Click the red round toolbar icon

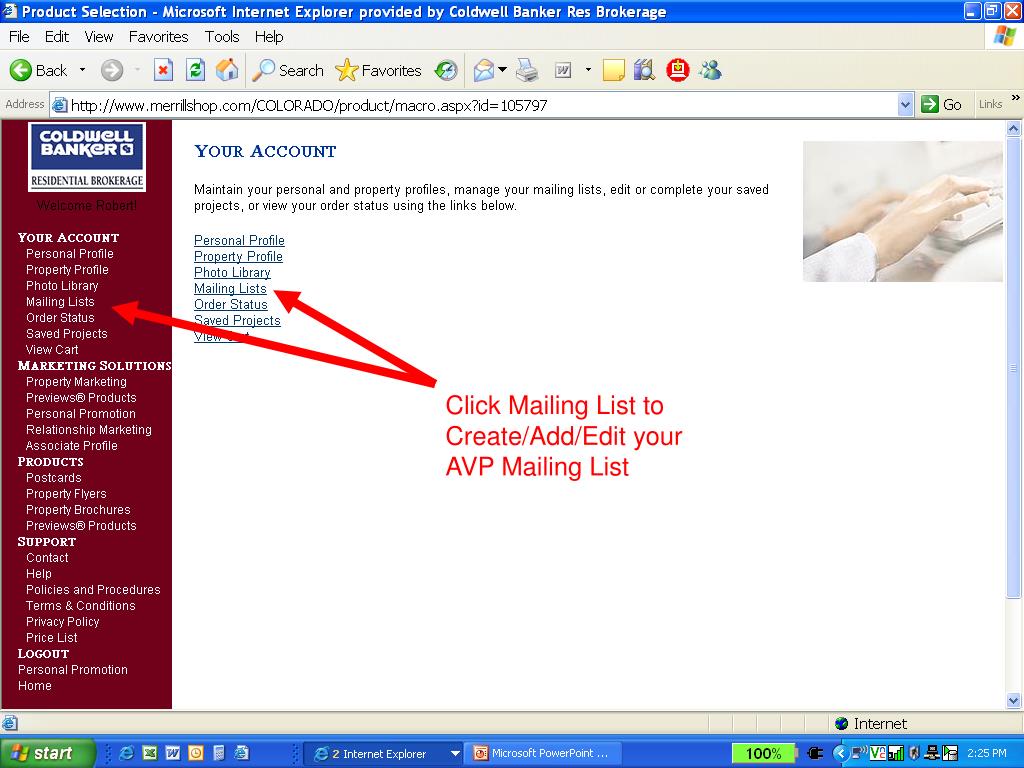(677, 70)
